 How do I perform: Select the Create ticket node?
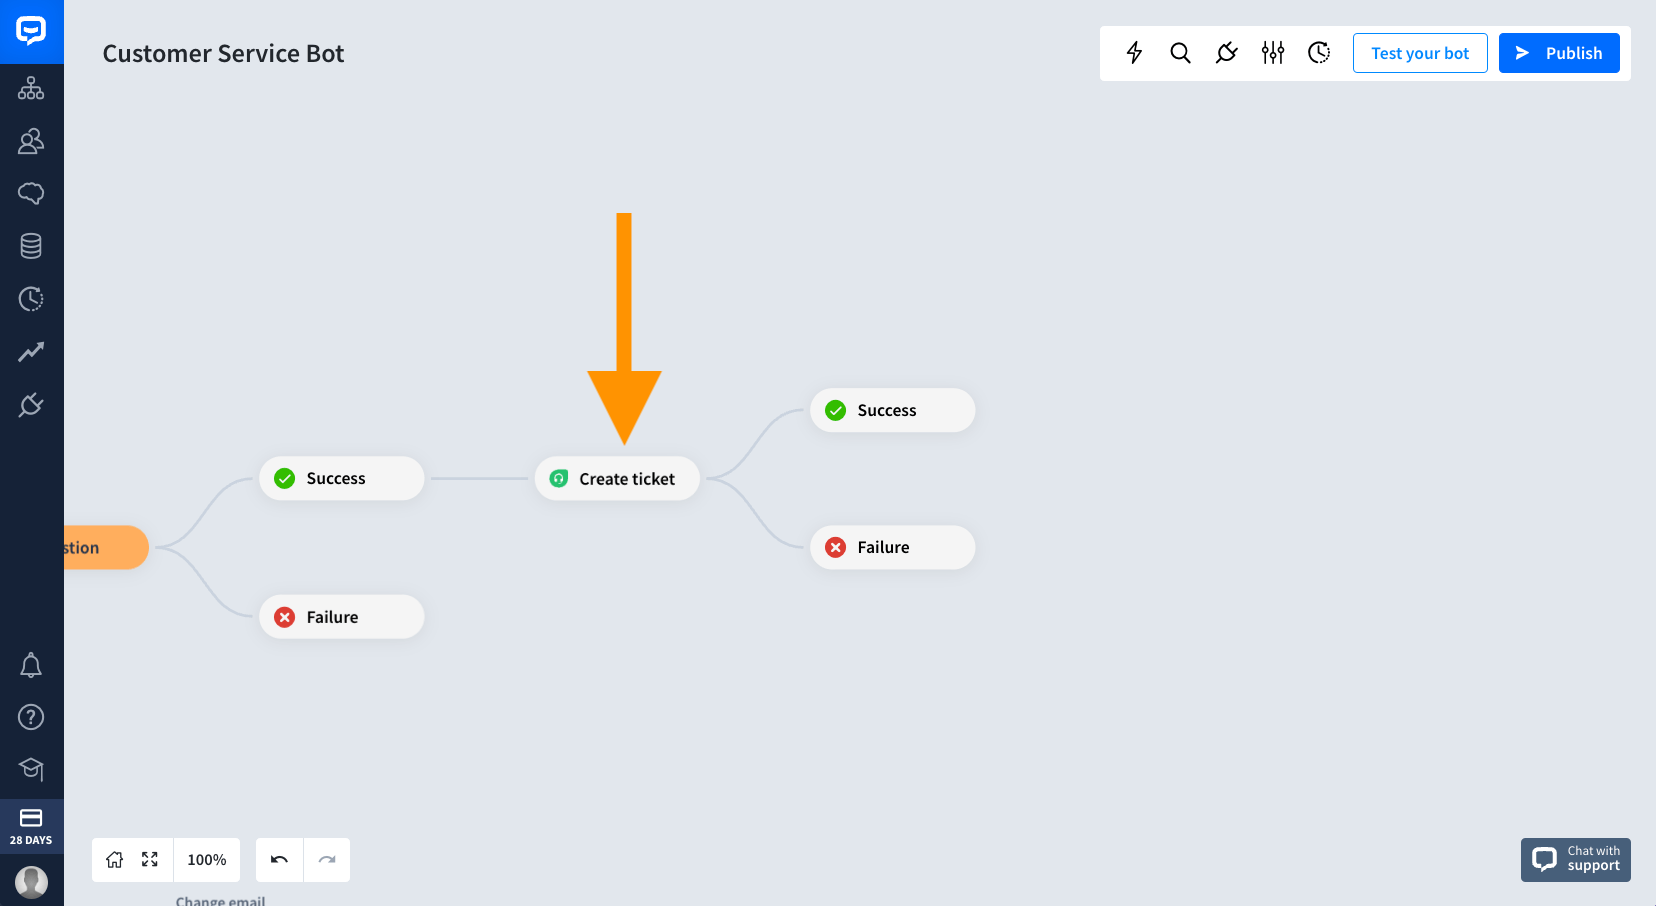click(617, 479)
